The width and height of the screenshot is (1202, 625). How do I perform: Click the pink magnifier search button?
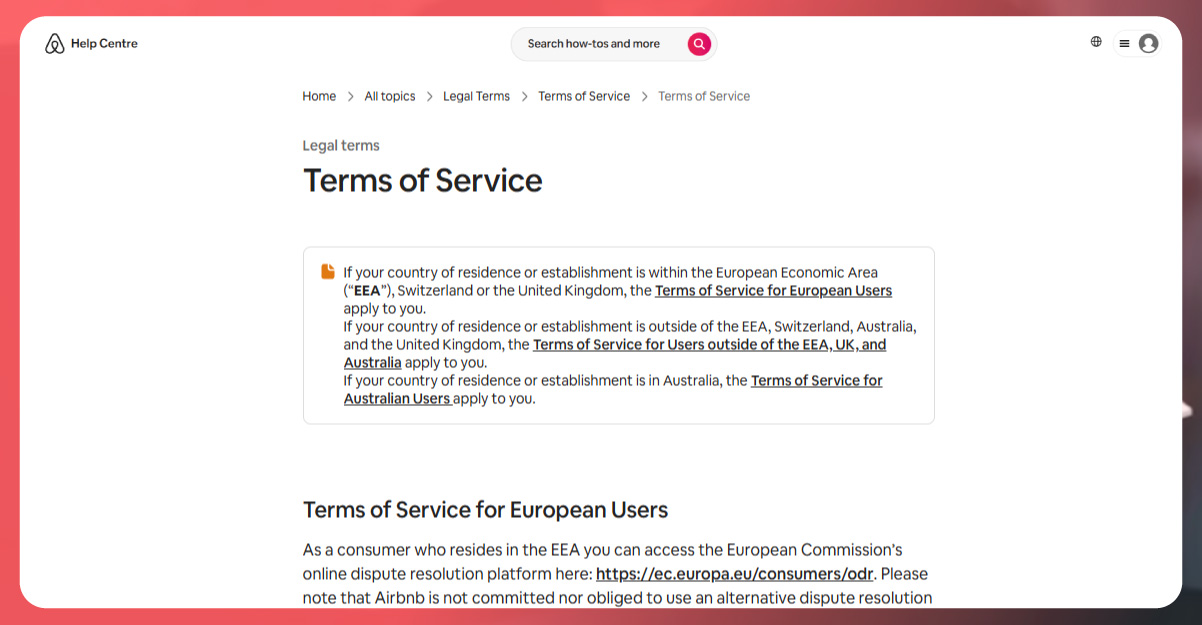[699, 44]
